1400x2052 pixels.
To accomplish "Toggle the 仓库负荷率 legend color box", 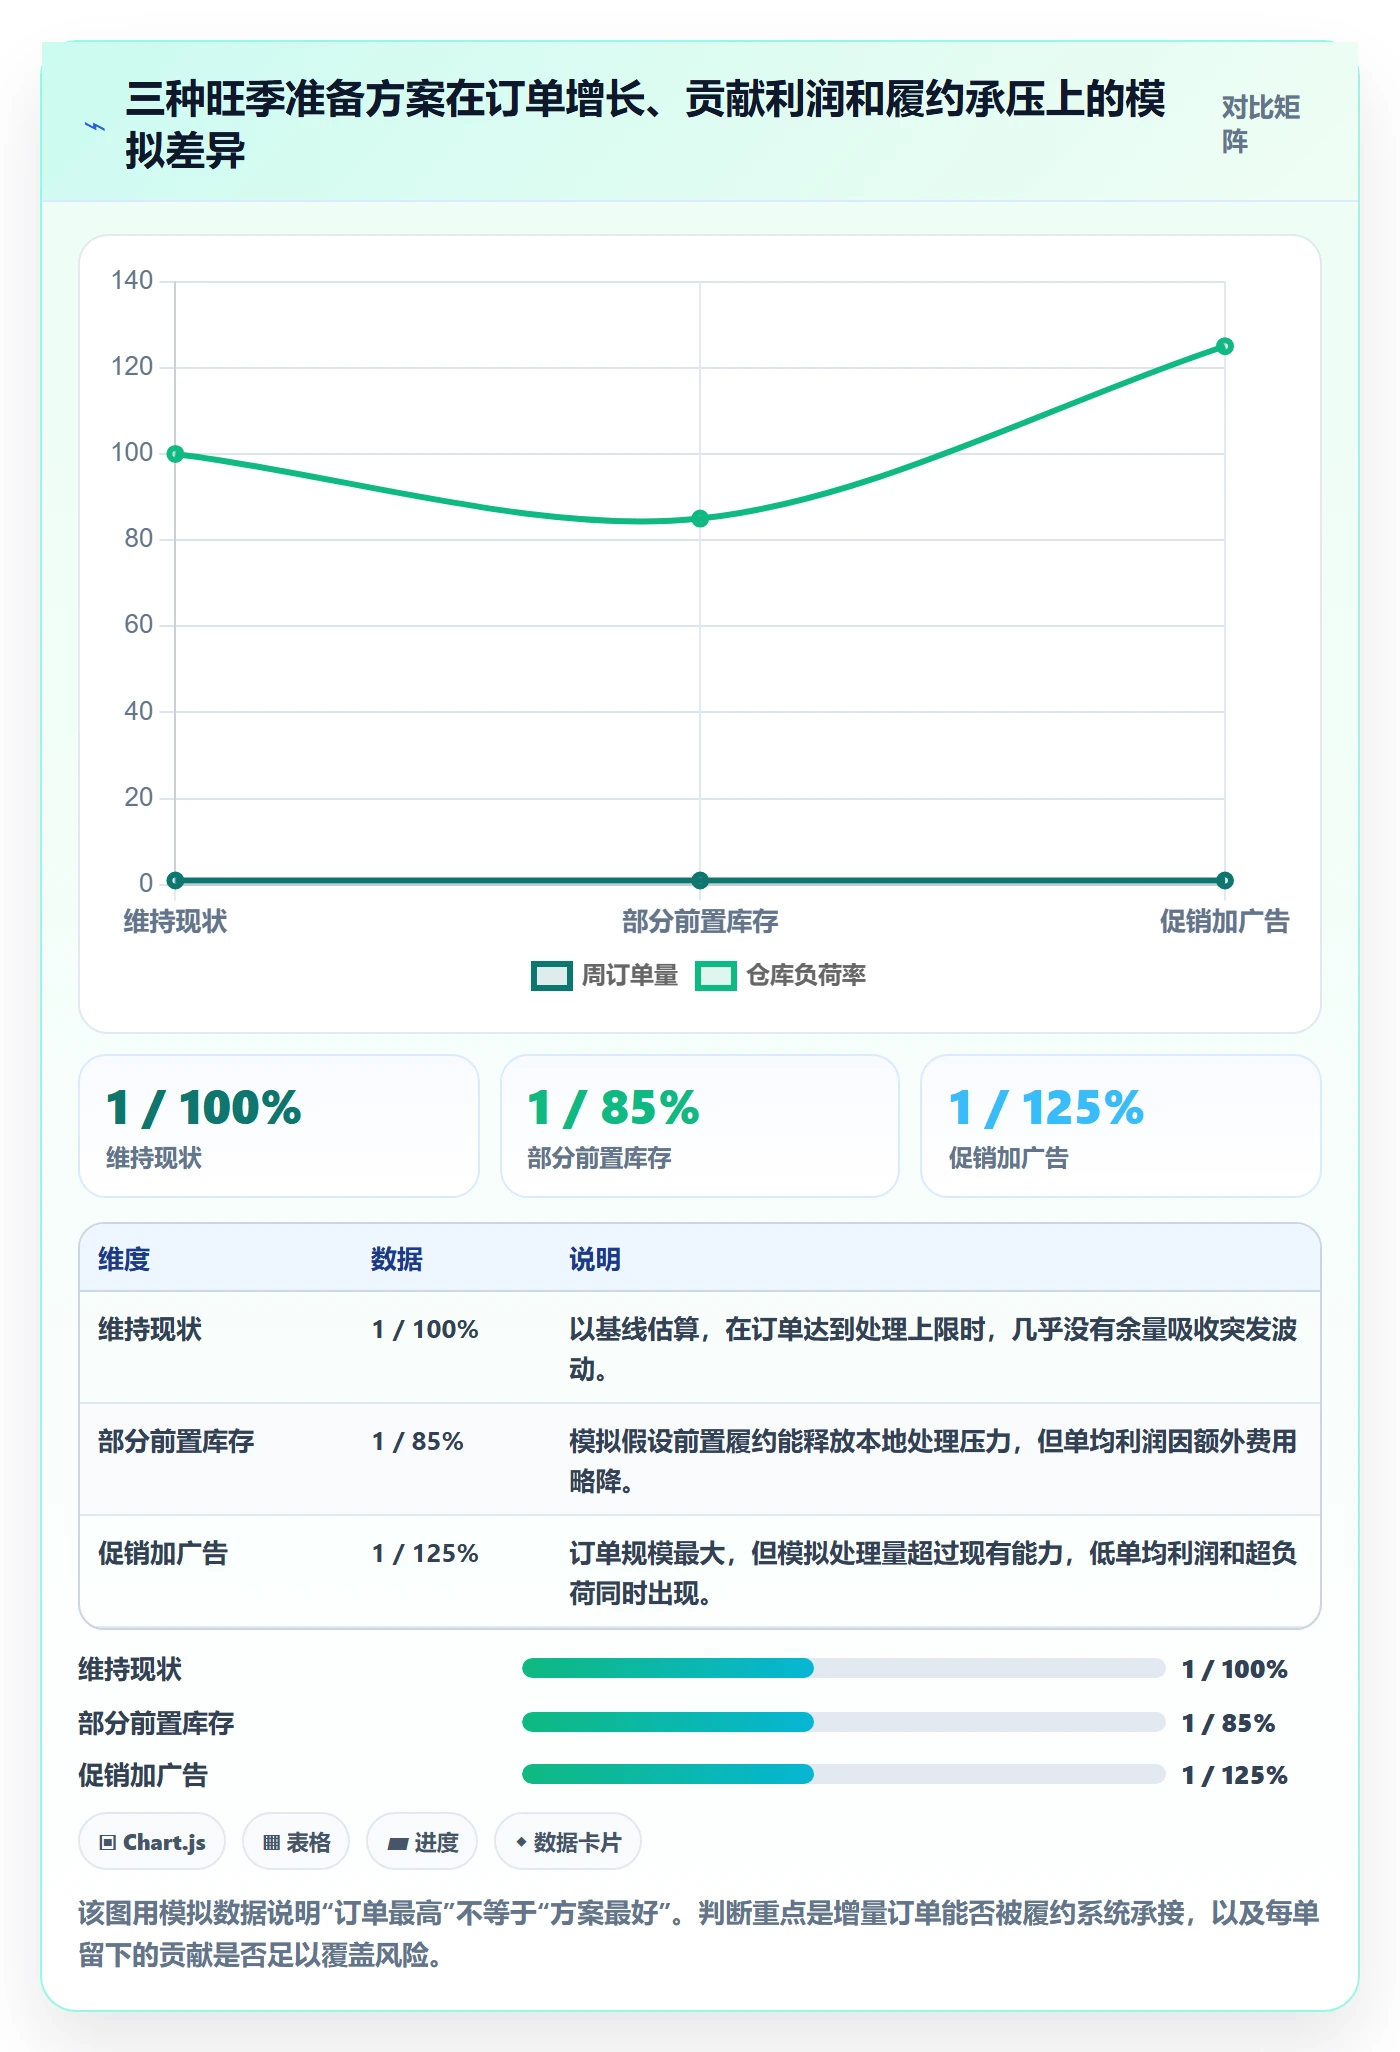I will 716,975.
